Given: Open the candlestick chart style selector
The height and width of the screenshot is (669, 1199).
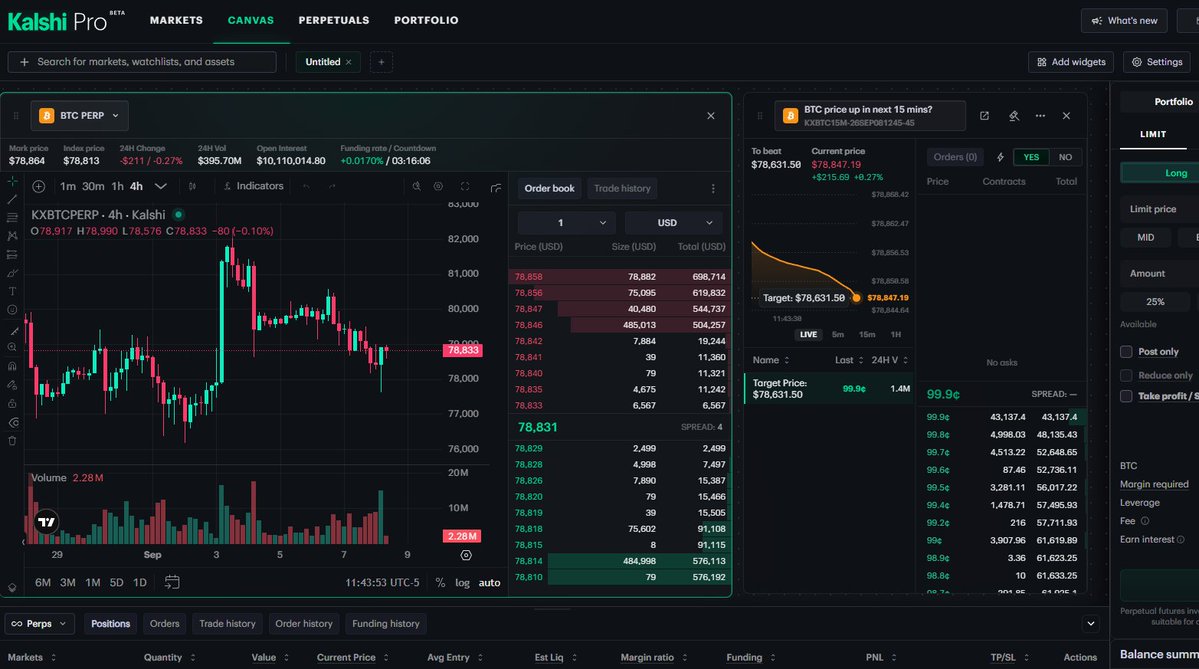Looking at the screenshot, I should tap(192, 187).
